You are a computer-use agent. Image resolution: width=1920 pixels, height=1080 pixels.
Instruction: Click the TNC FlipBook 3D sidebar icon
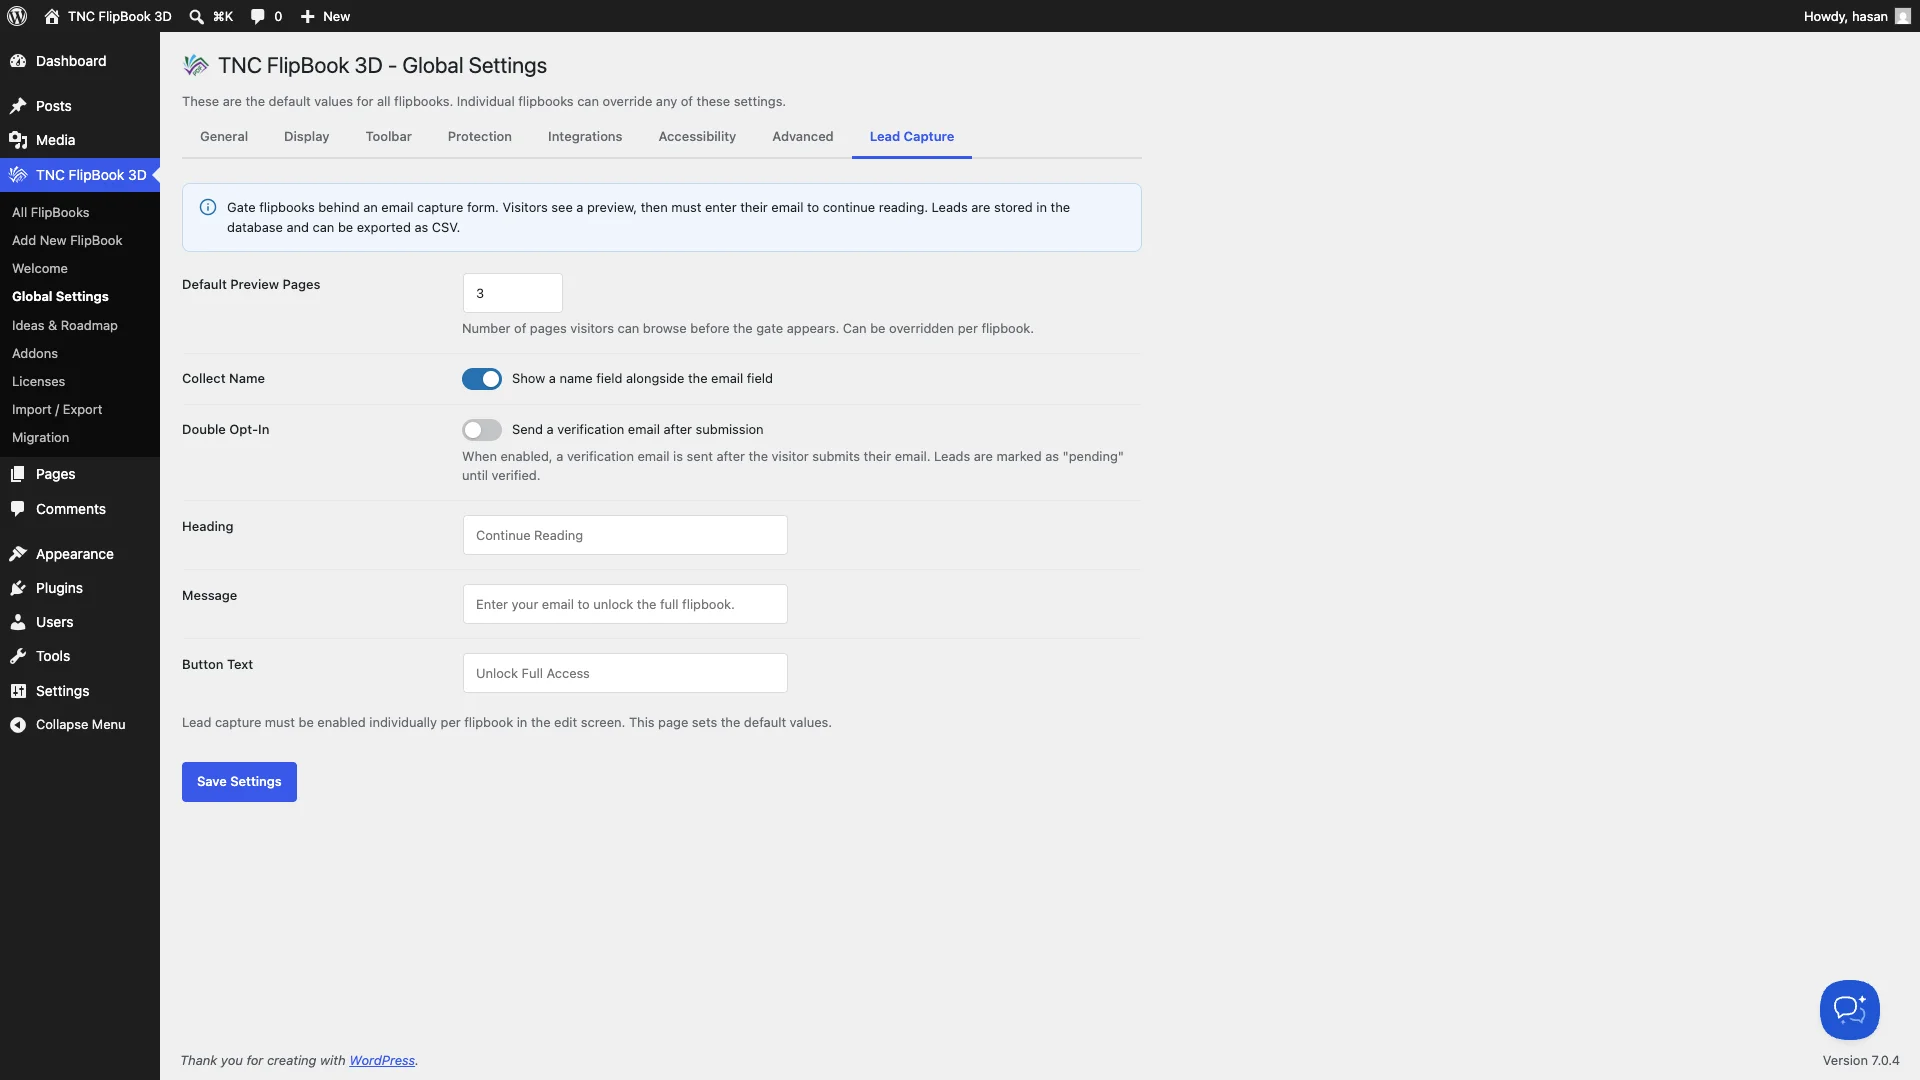[18, 175]
